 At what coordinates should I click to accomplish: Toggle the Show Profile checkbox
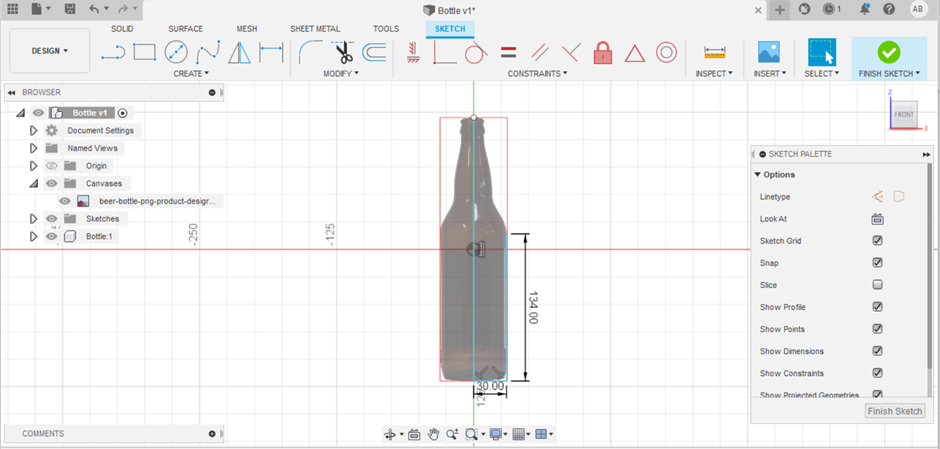(878, 306)
